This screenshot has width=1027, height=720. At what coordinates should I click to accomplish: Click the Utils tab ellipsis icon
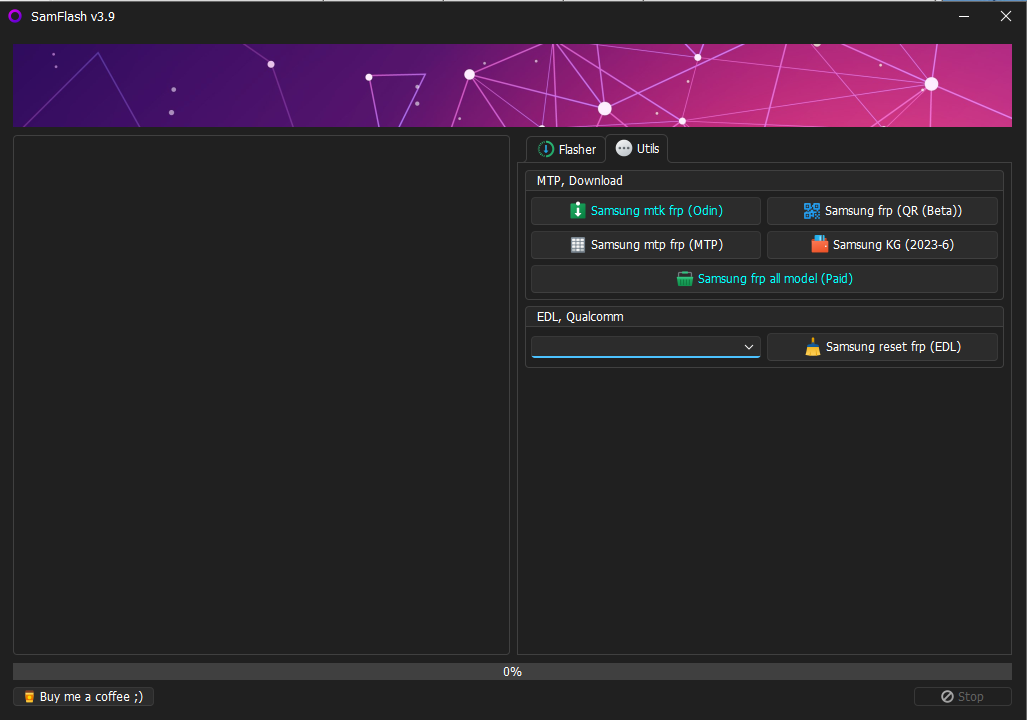624,148
